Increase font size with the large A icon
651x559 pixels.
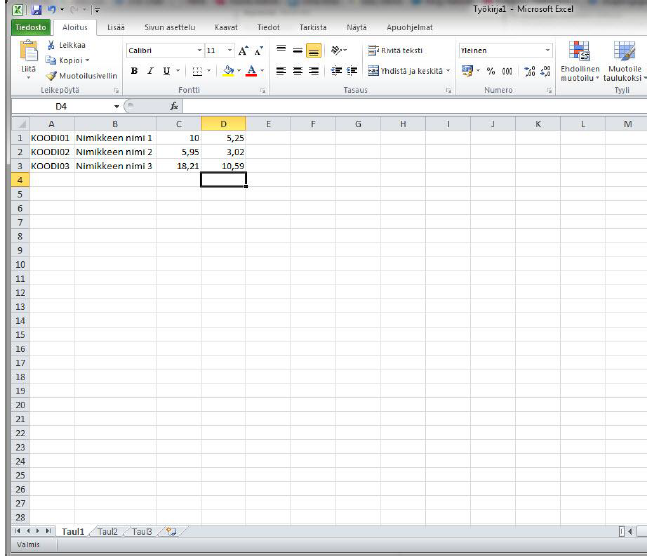pyautogui.click(x=243, y=51)
